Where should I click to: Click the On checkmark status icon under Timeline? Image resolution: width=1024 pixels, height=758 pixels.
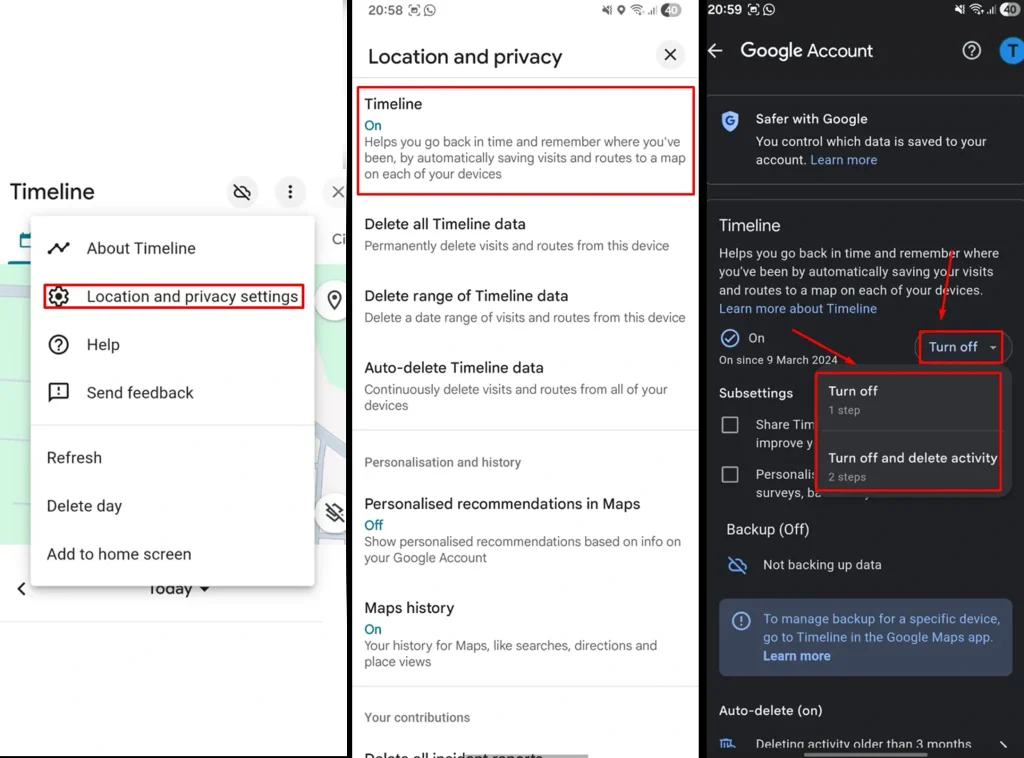pos(729,338)
